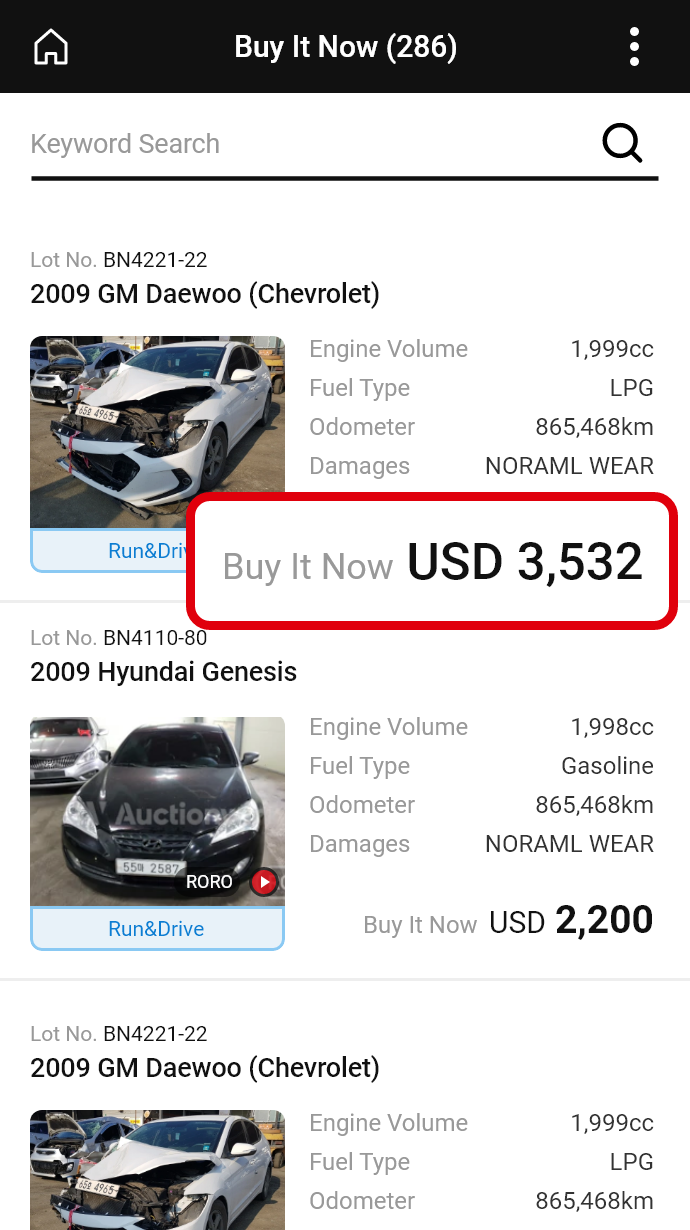This screenshot has height=1230, width=690.
Task: Open the third listing's car photo
Action: coord(158,1169)
